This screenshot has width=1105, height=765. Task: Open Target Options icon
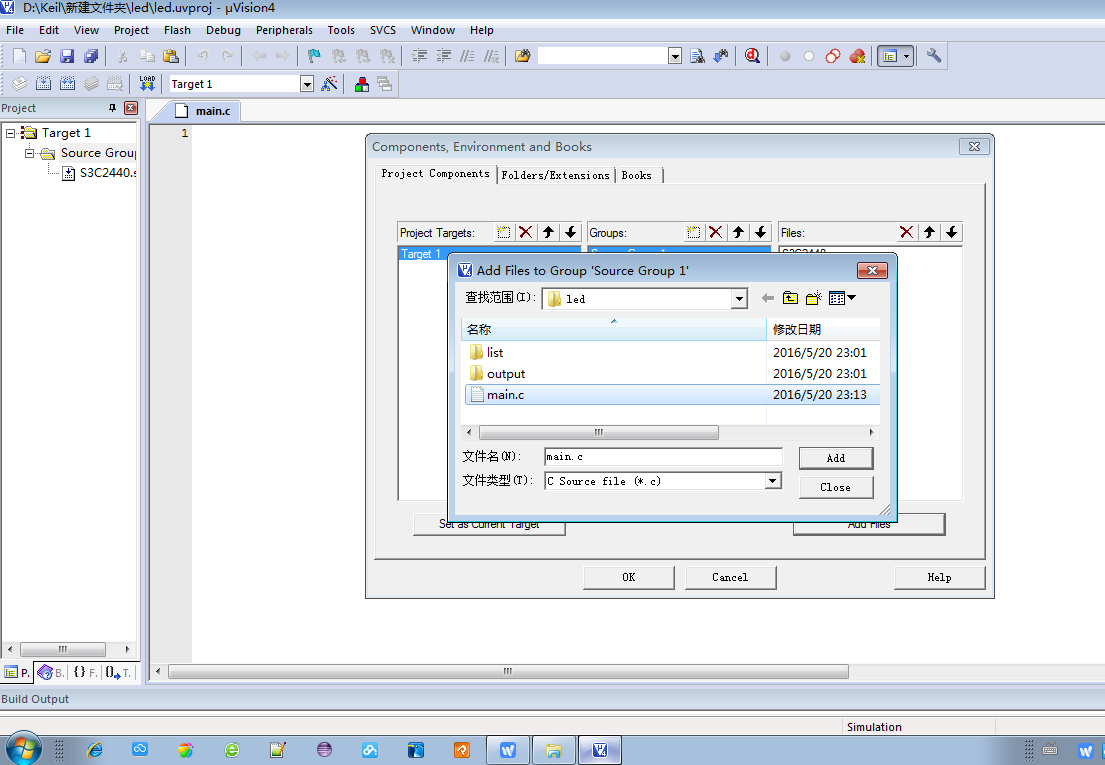point(329,84)
